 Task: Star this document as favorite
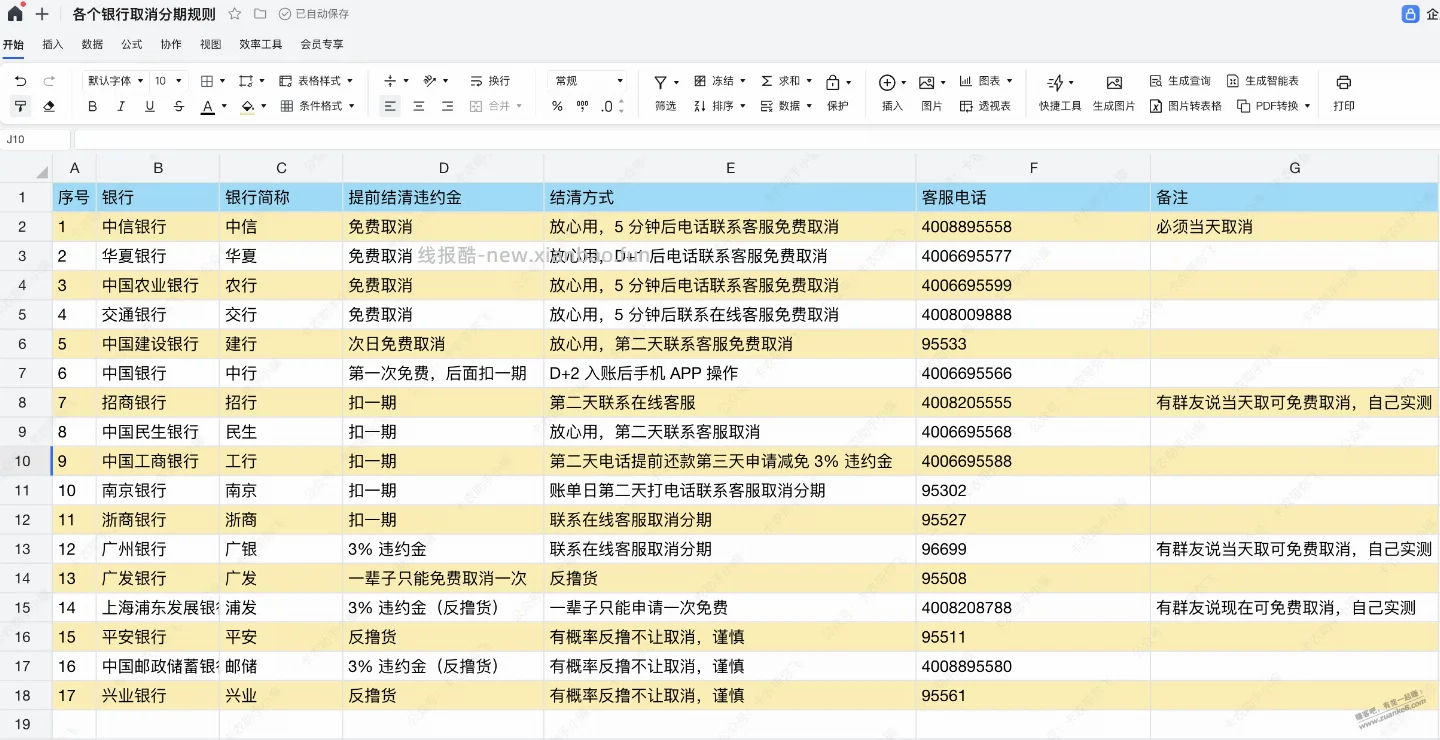click(x=234, y=14)
